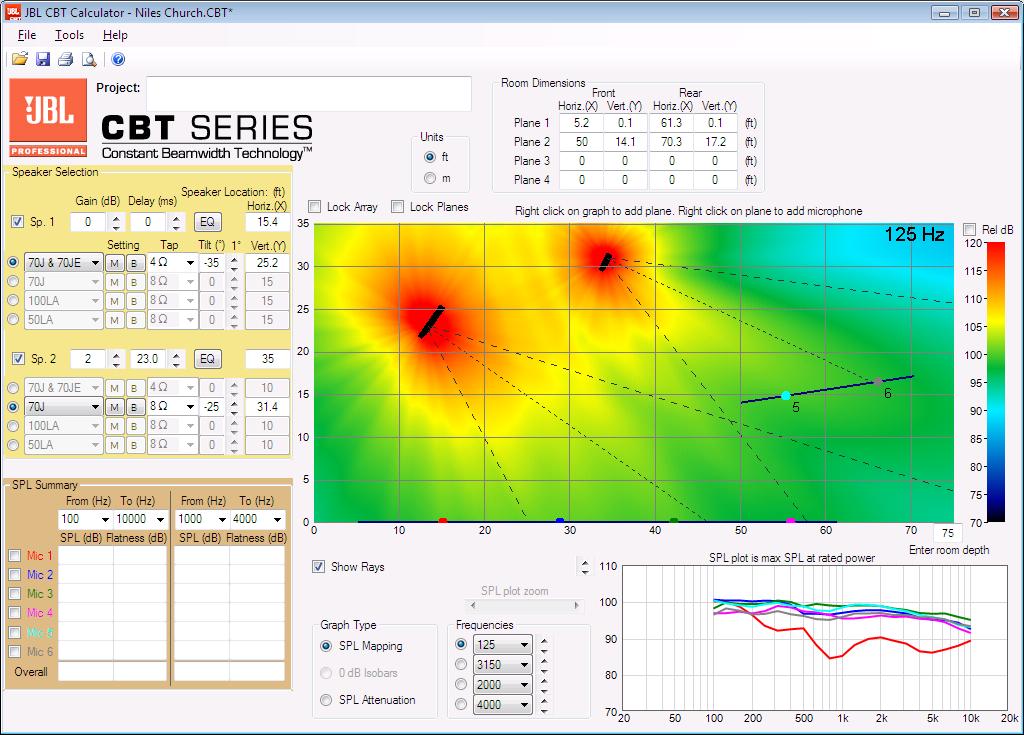Click the Project name input field

click(x=309, y=94)
